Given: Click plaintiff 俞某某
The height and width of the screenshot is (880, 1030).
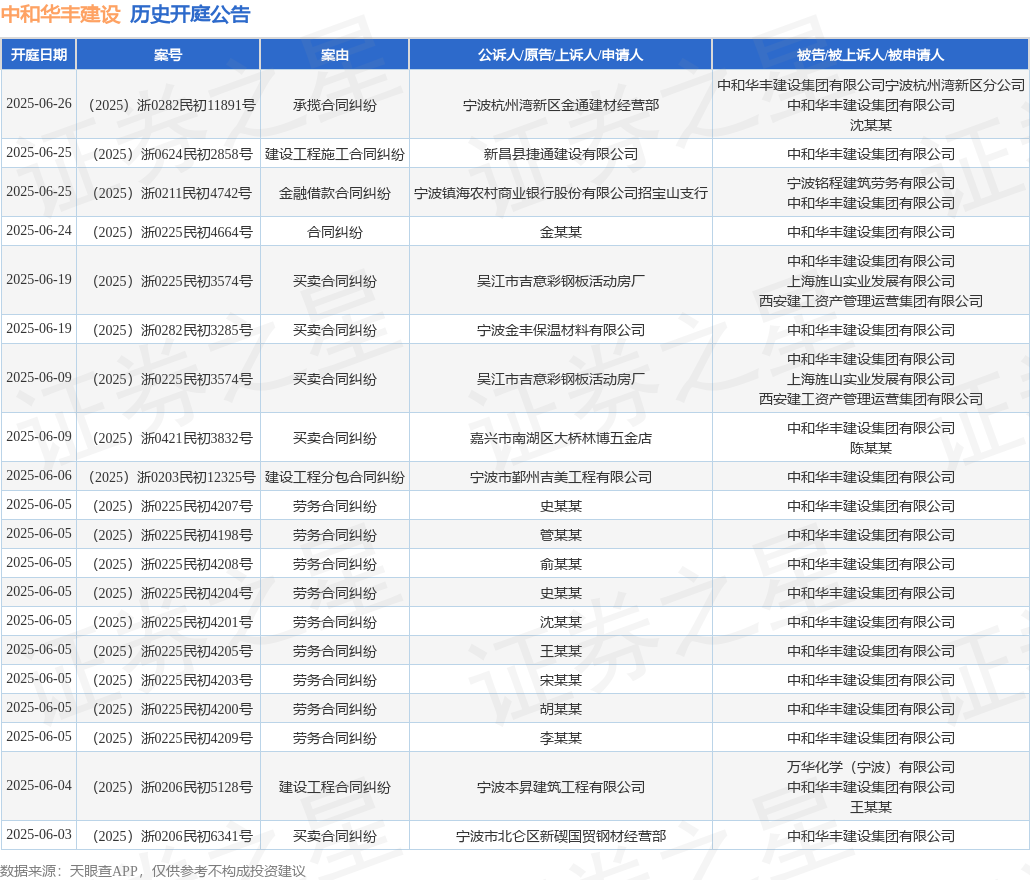Looking at the screenshot, I should [x=560, y=564].
